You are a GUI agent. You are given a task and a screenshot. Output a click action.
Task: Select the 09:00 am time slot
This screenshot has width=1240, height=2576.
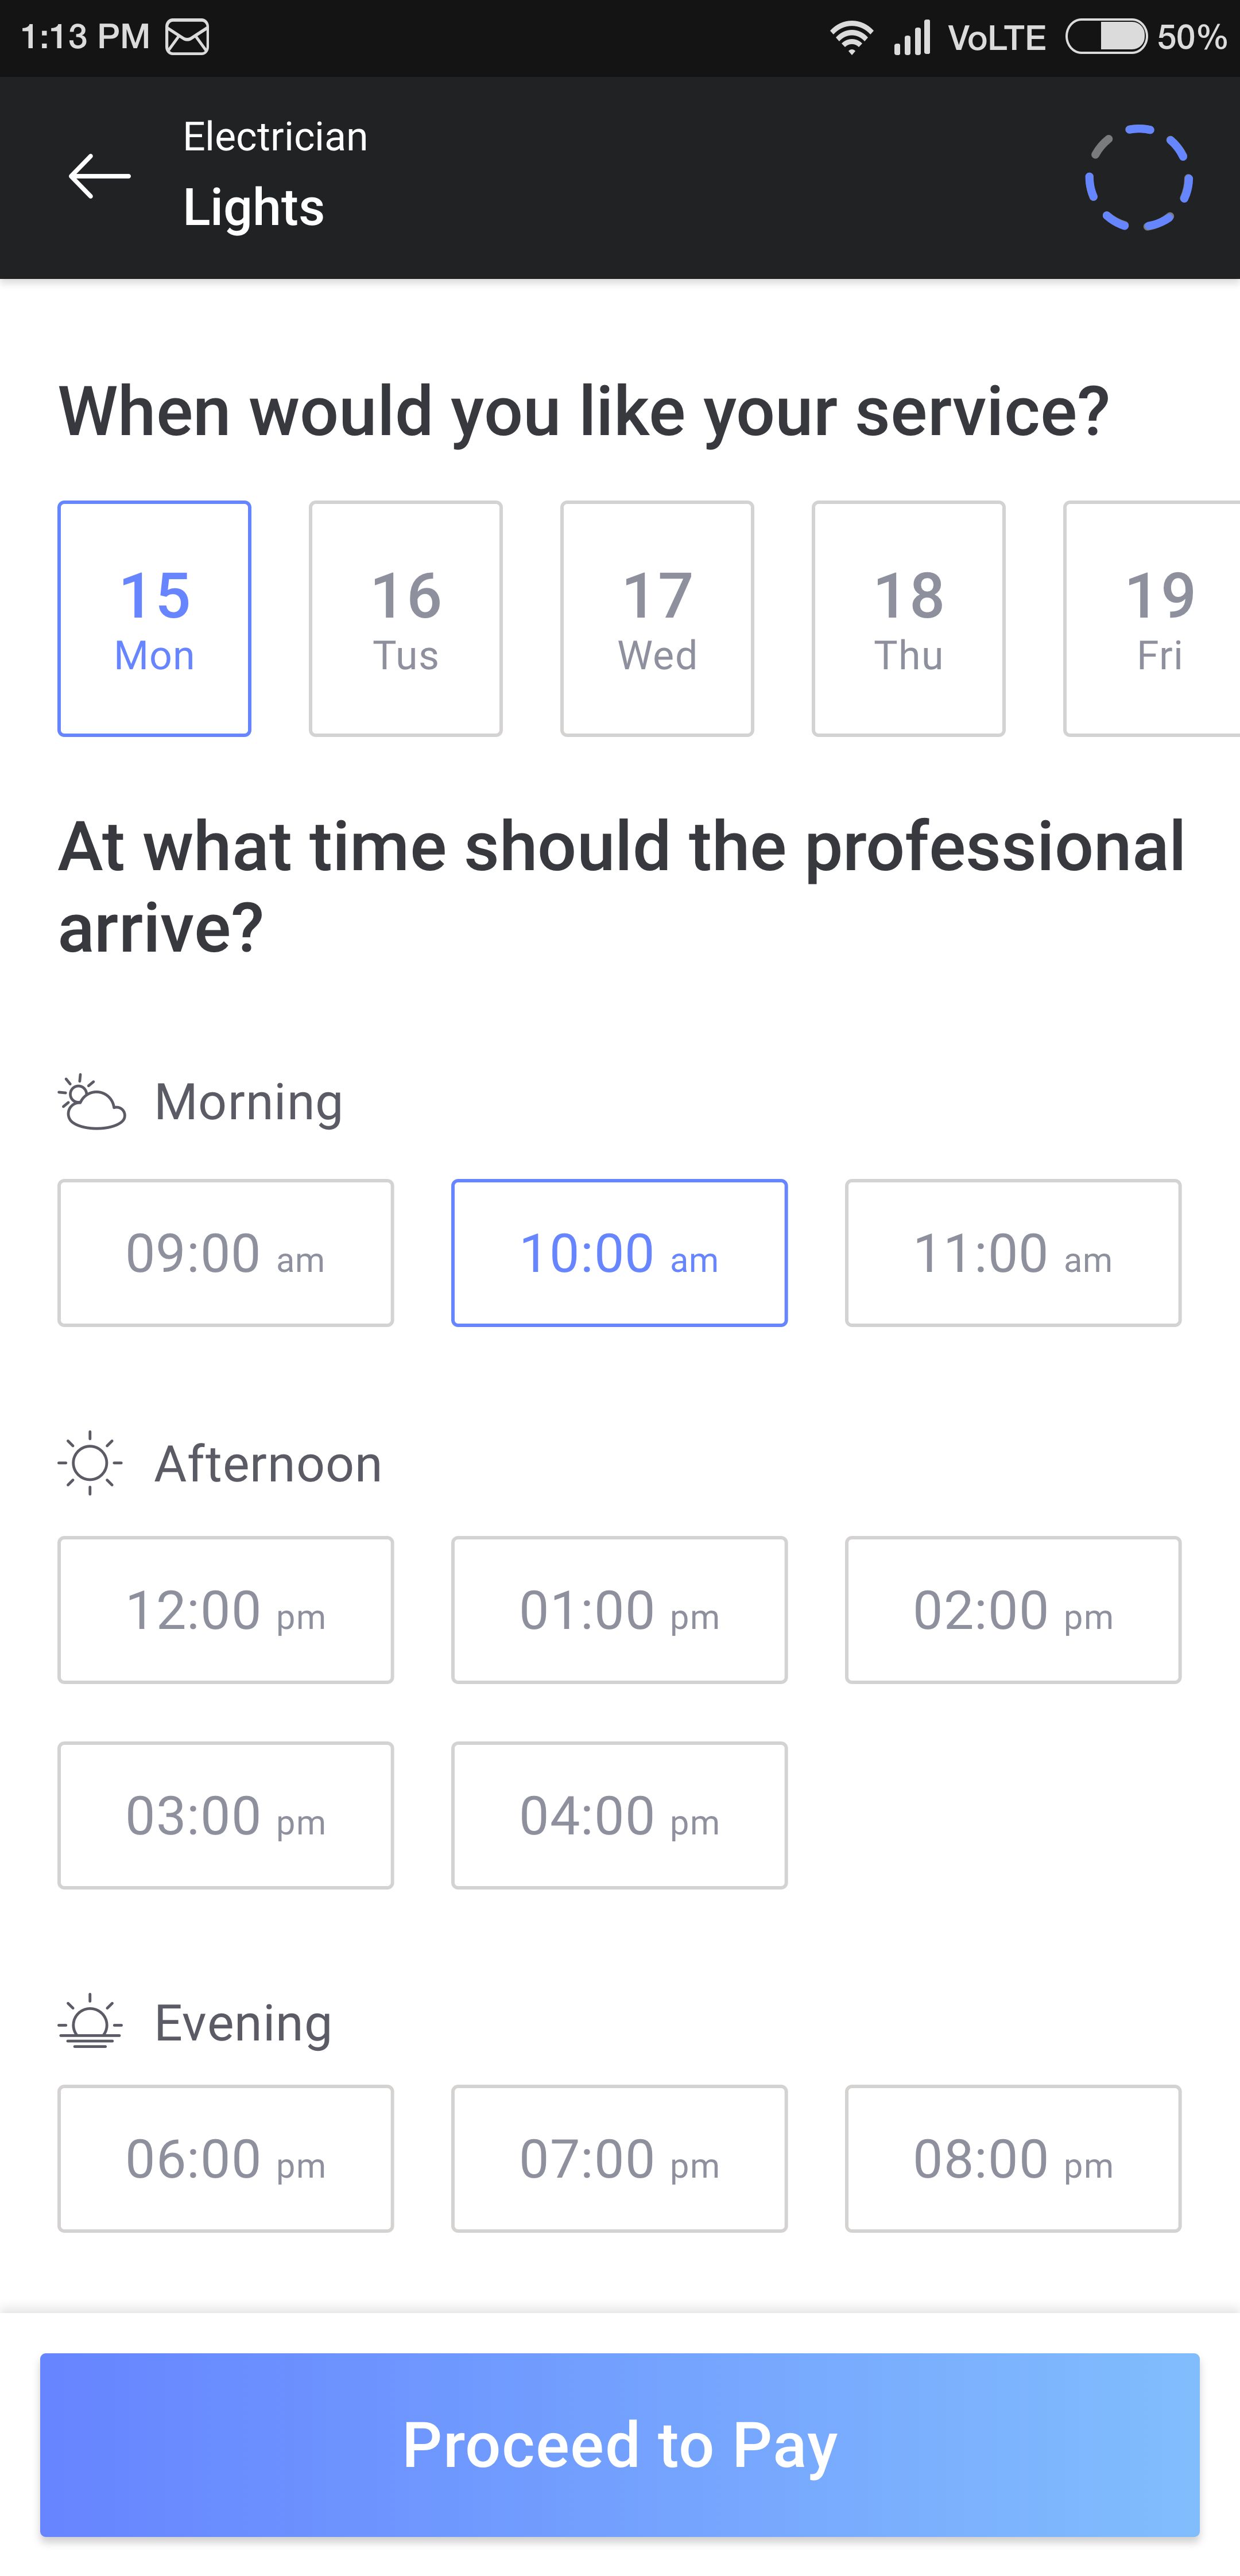coord(226,1253)
